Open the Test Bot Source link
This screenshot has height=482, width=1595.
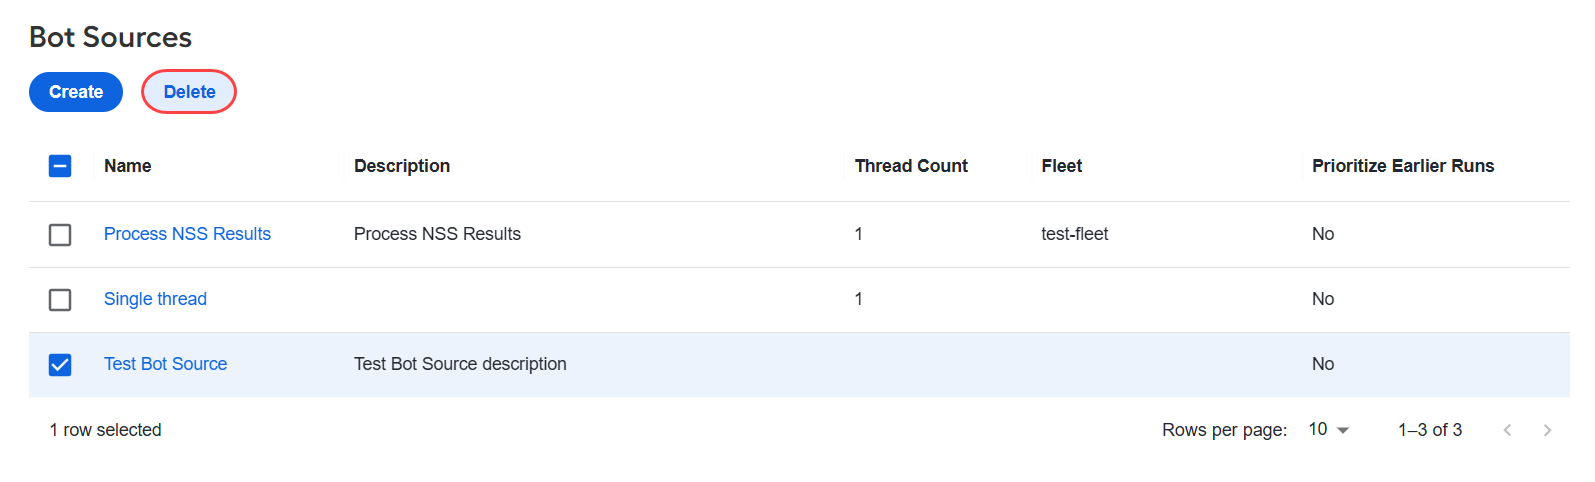[x=165, y=364]
